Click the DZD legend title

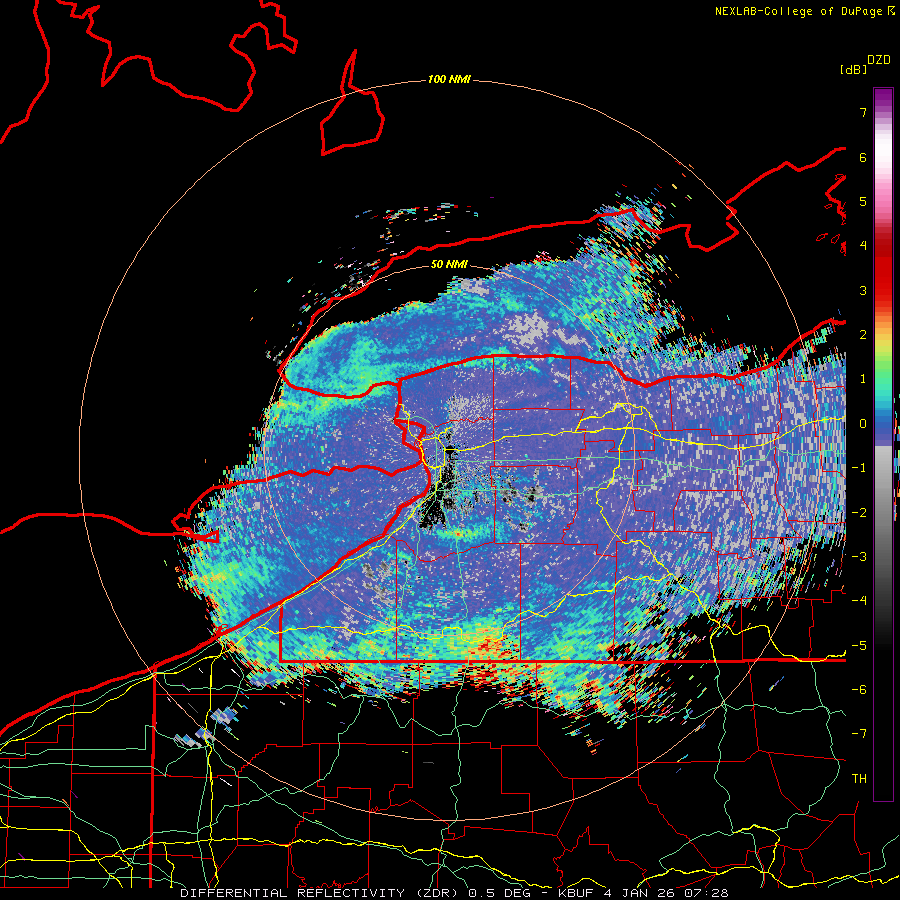tap(879, 60)
